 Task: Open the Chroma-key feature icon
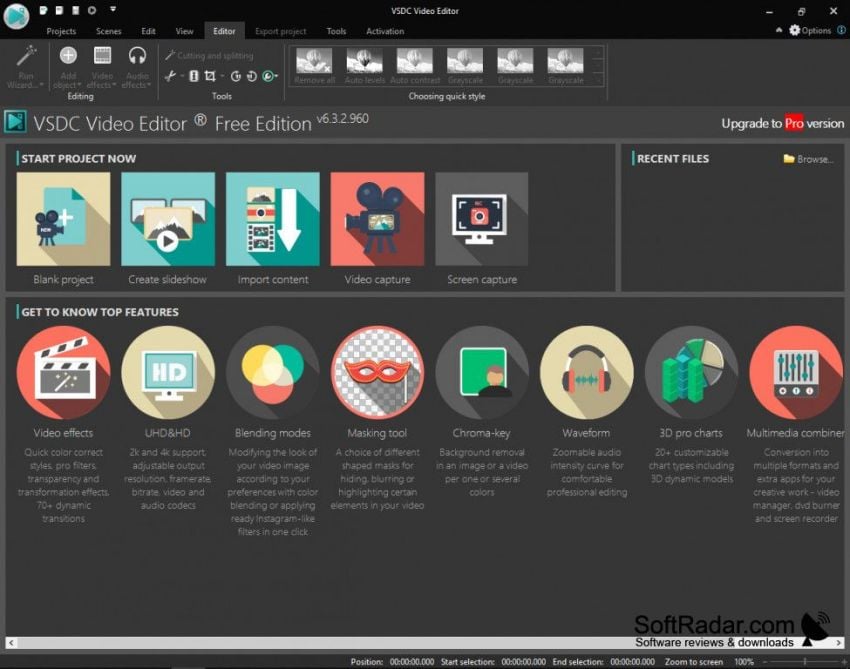point(482,372)
